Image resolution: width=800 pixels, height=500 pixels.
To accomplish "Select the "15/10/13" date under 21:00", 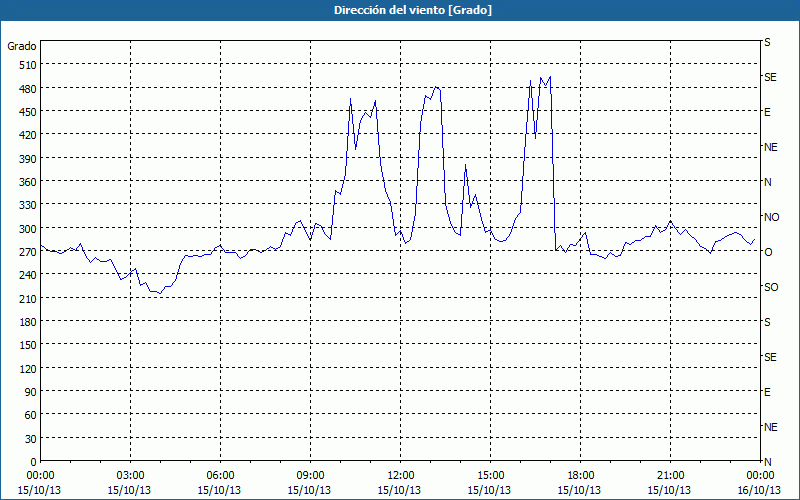I will tap(669, 490).
